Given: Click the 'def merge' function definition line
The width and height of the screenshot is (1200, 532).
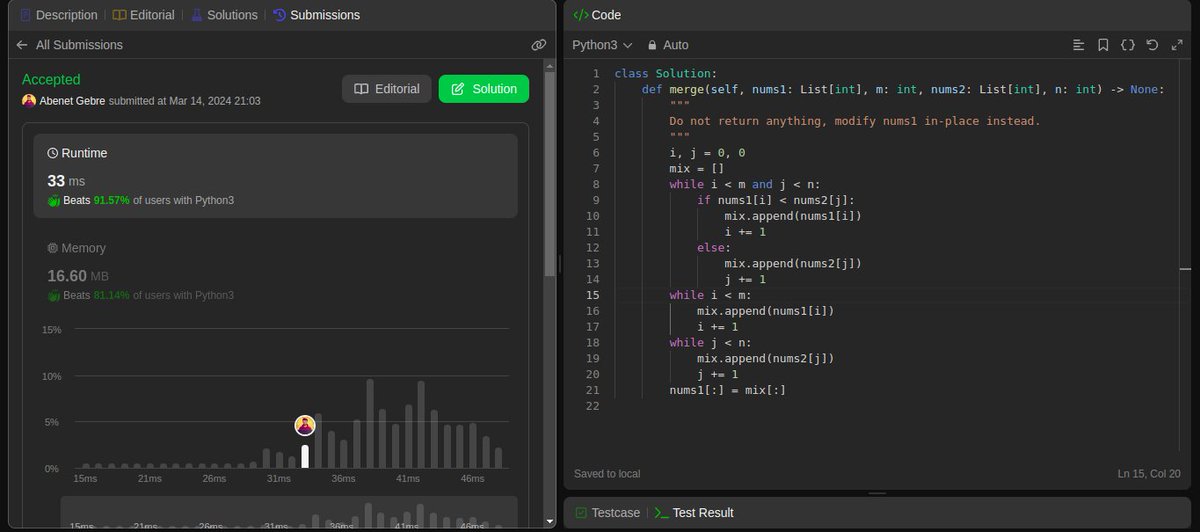Looking at the screenshot, I should pos(903,90).
